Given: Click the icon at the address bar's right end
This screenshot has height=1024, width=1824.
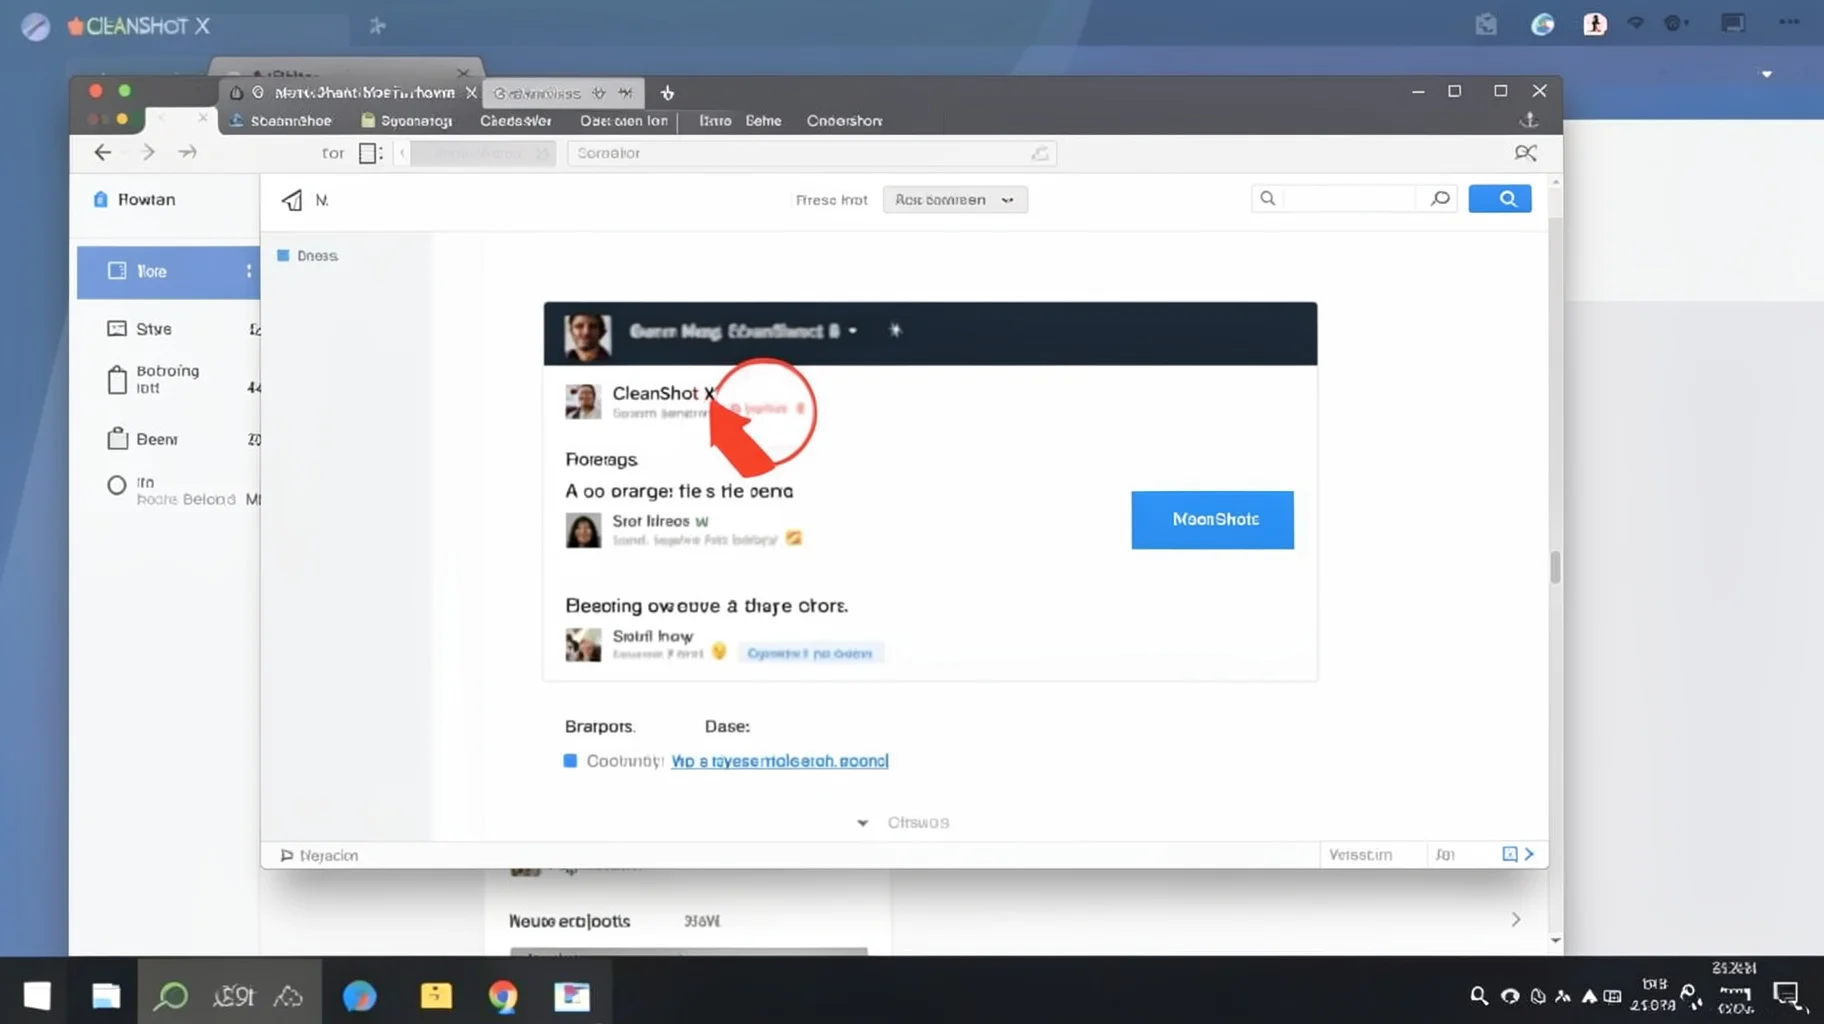Looking at the screenshot, I should click(x=1041, y=153).
